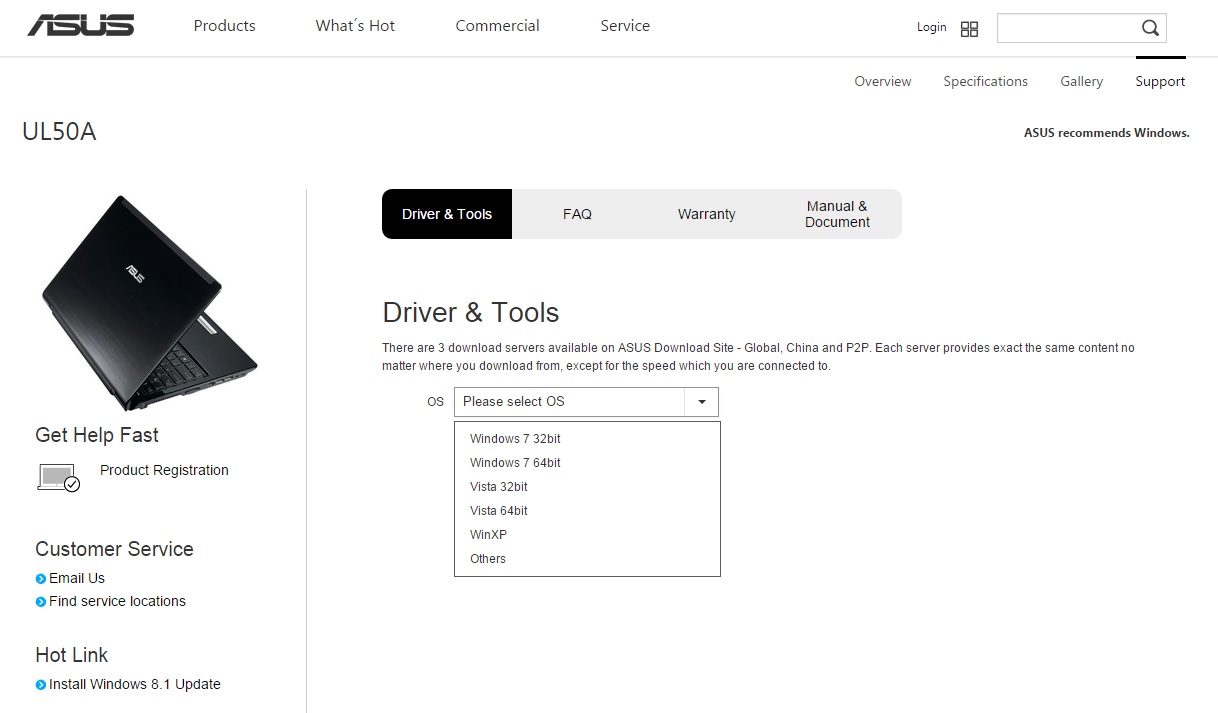Switch to the Gallery tab
The width and height of the screenshot is (1218, 713).
tap(1082, 82)
